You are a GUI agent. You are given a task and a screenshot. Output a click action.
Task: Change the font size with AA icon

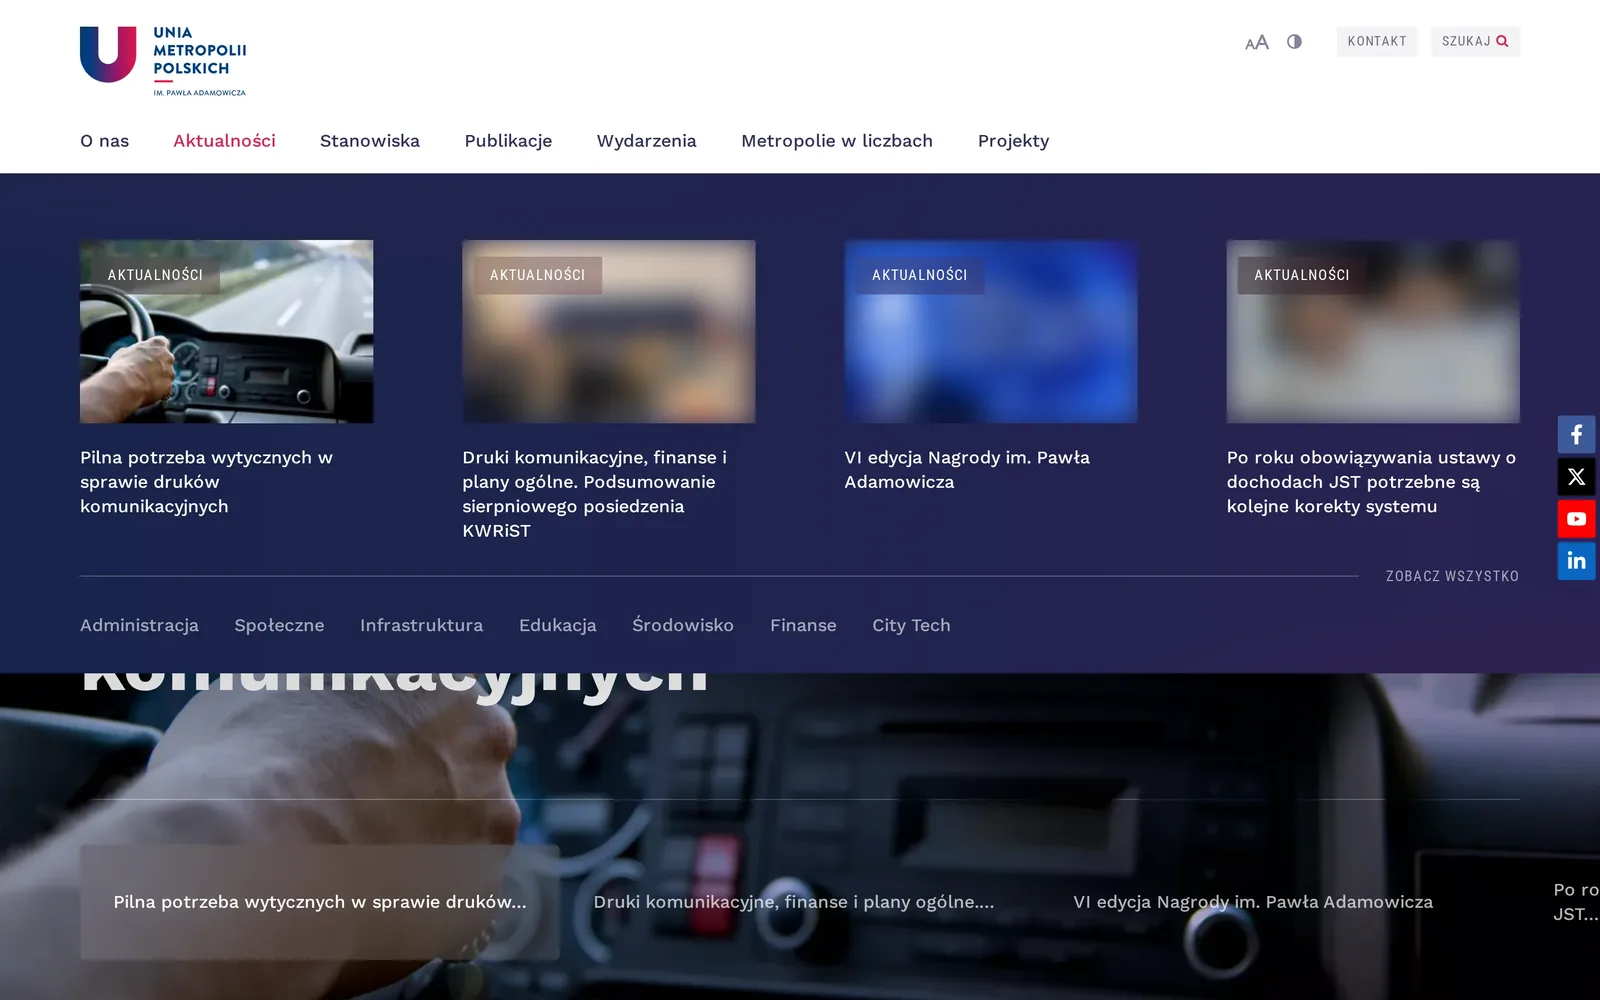point(1257,42)
